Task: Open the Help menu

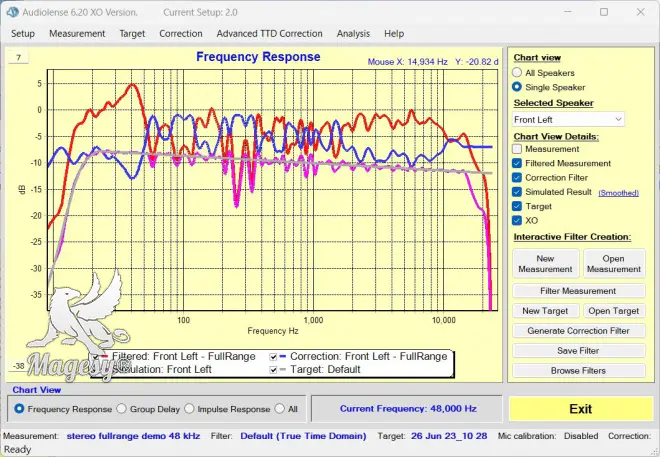Action: tap(394, 34)
